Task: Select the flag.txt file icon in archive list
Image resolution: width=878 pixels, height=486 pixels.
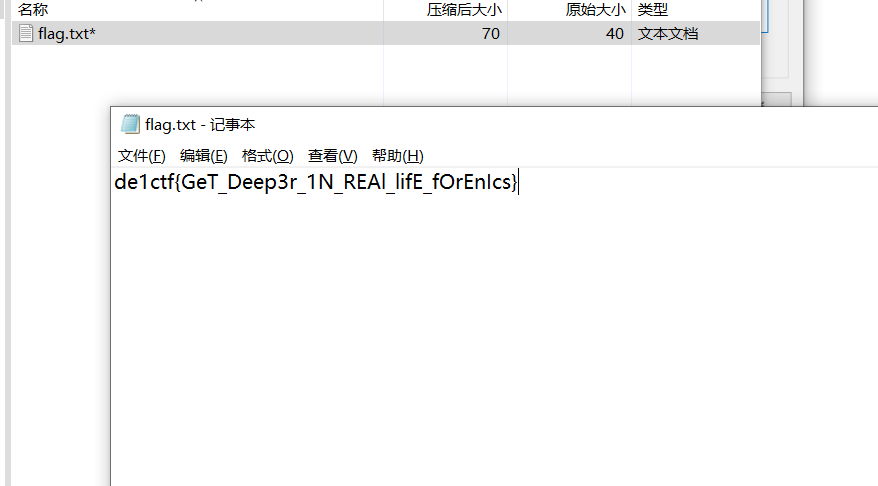Action: coord(26,33)
